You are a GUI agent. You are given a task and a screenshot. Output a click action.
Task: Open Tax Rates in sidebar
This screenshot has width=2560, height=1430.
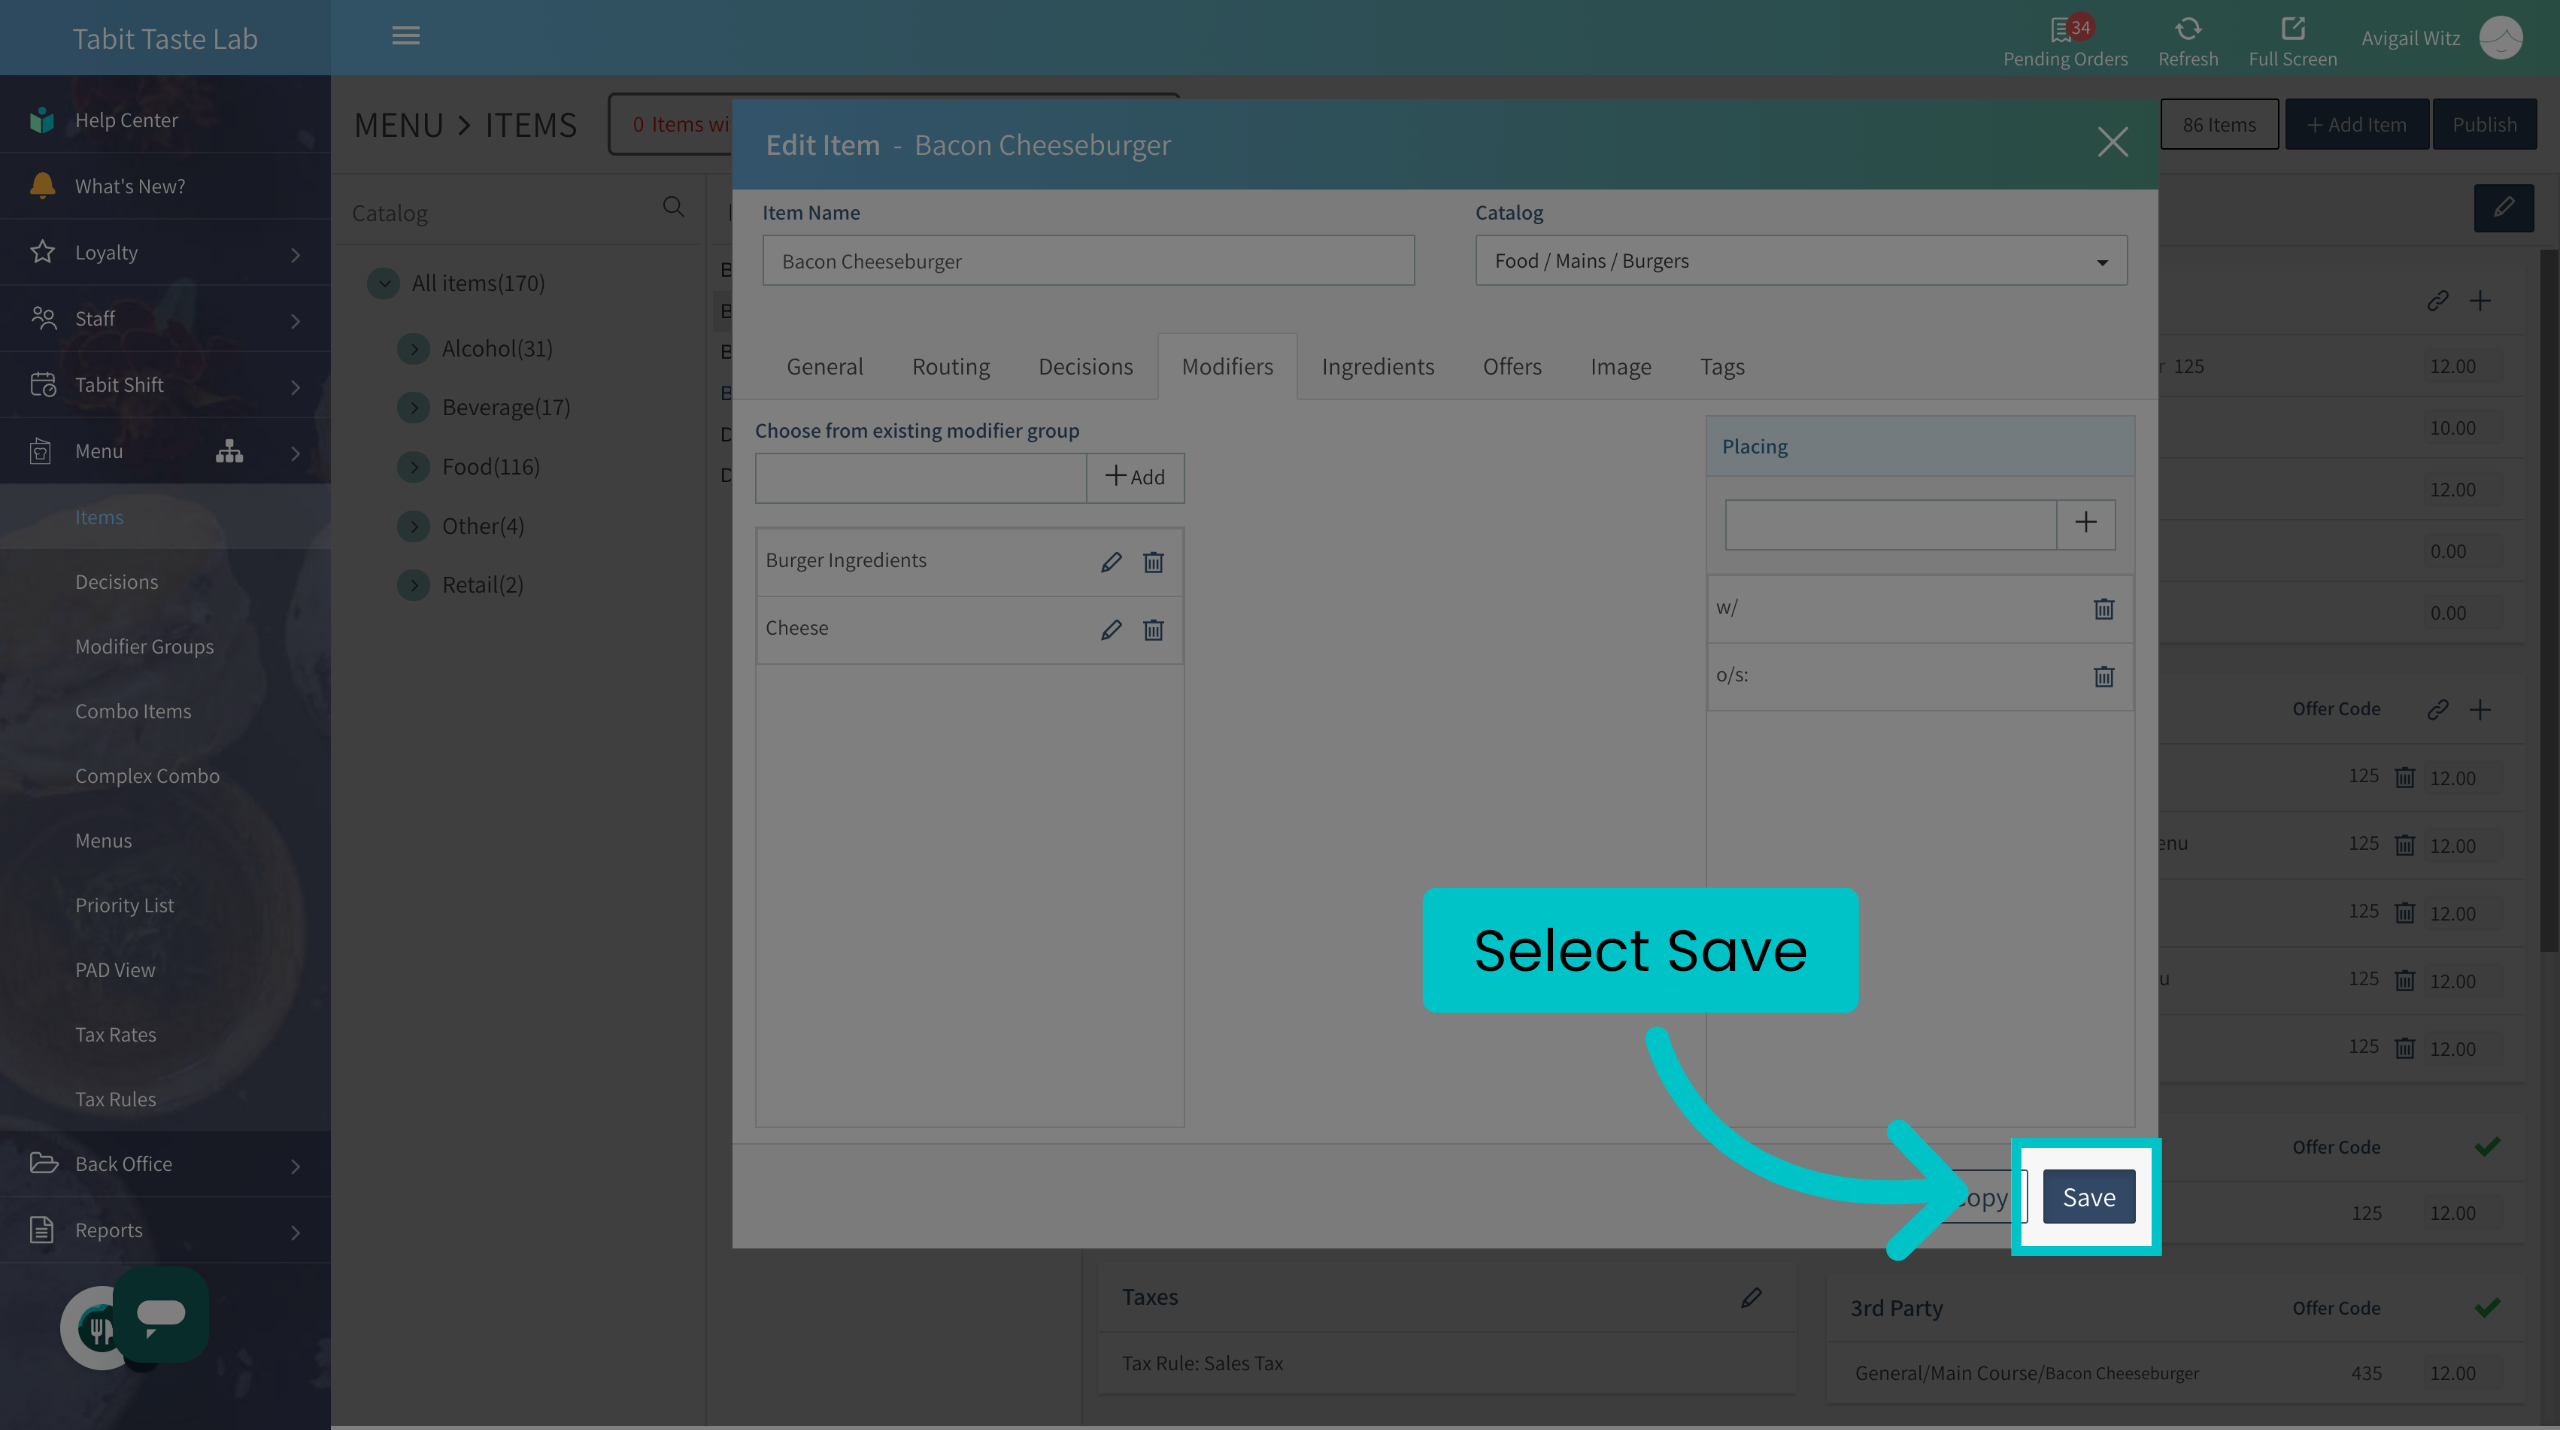tap(116, 1035)
